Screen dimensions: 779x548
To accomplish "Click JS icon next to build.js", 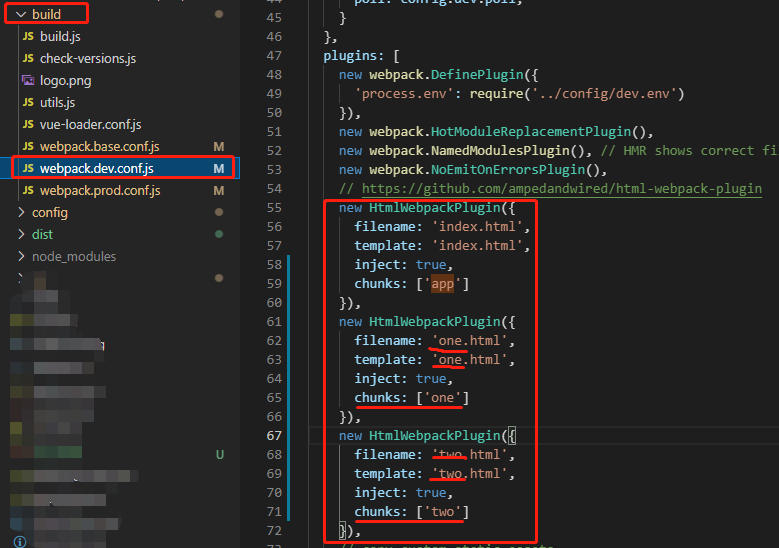I will point(28,36).
